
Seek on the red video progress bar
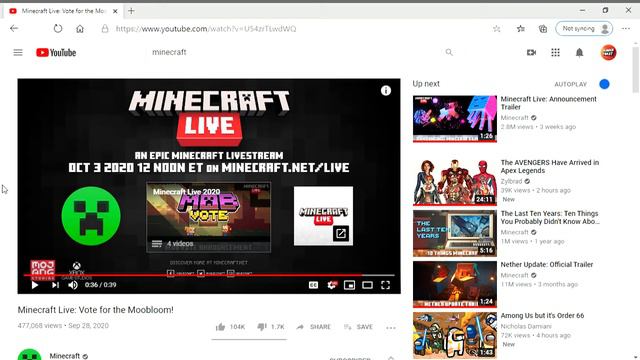209,275
